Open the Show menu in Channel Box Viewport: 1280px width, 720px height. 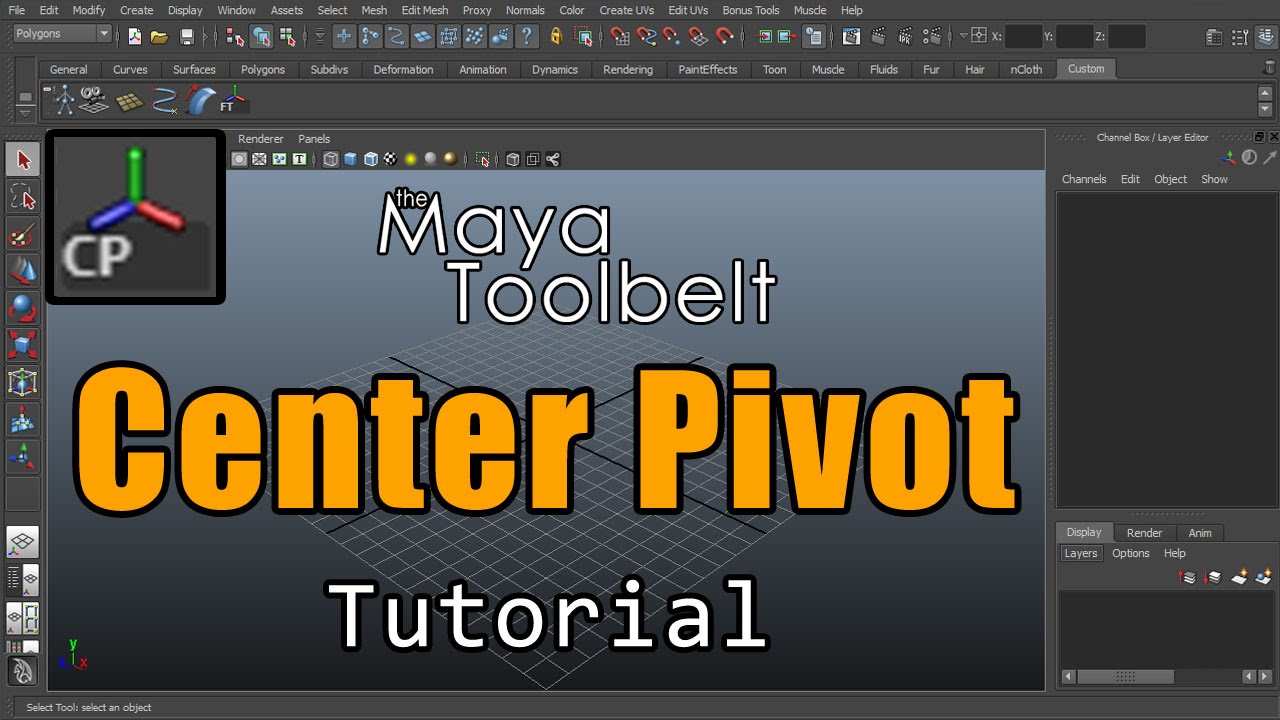click(1214, 179)
